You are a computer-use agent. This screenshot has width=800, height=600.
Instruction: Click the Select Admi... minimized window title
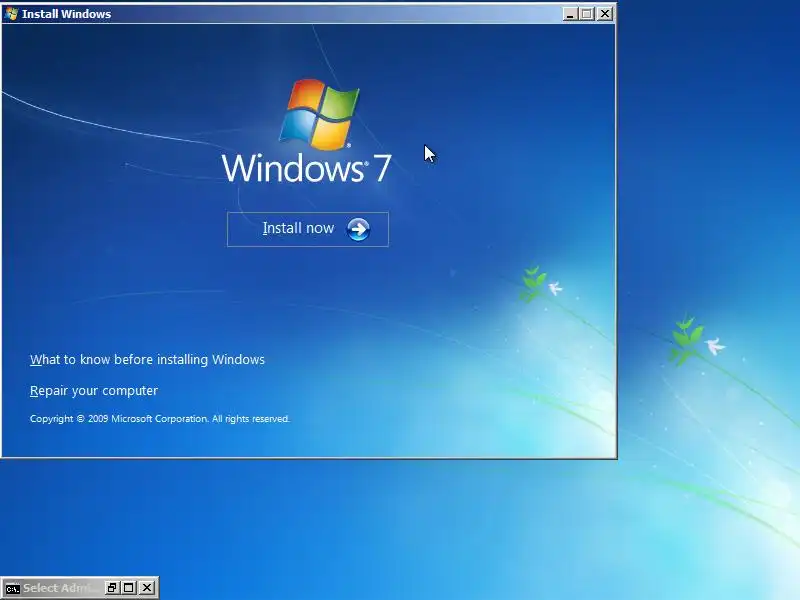point(61,588)
